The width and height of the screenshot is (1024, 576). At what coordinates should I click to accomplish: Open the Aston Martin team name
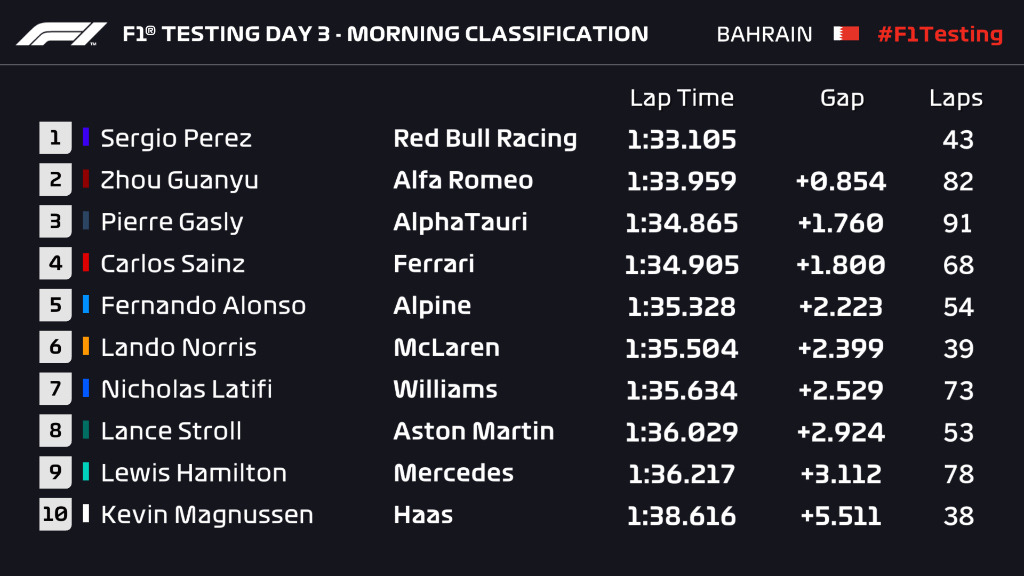coord(473,431)
